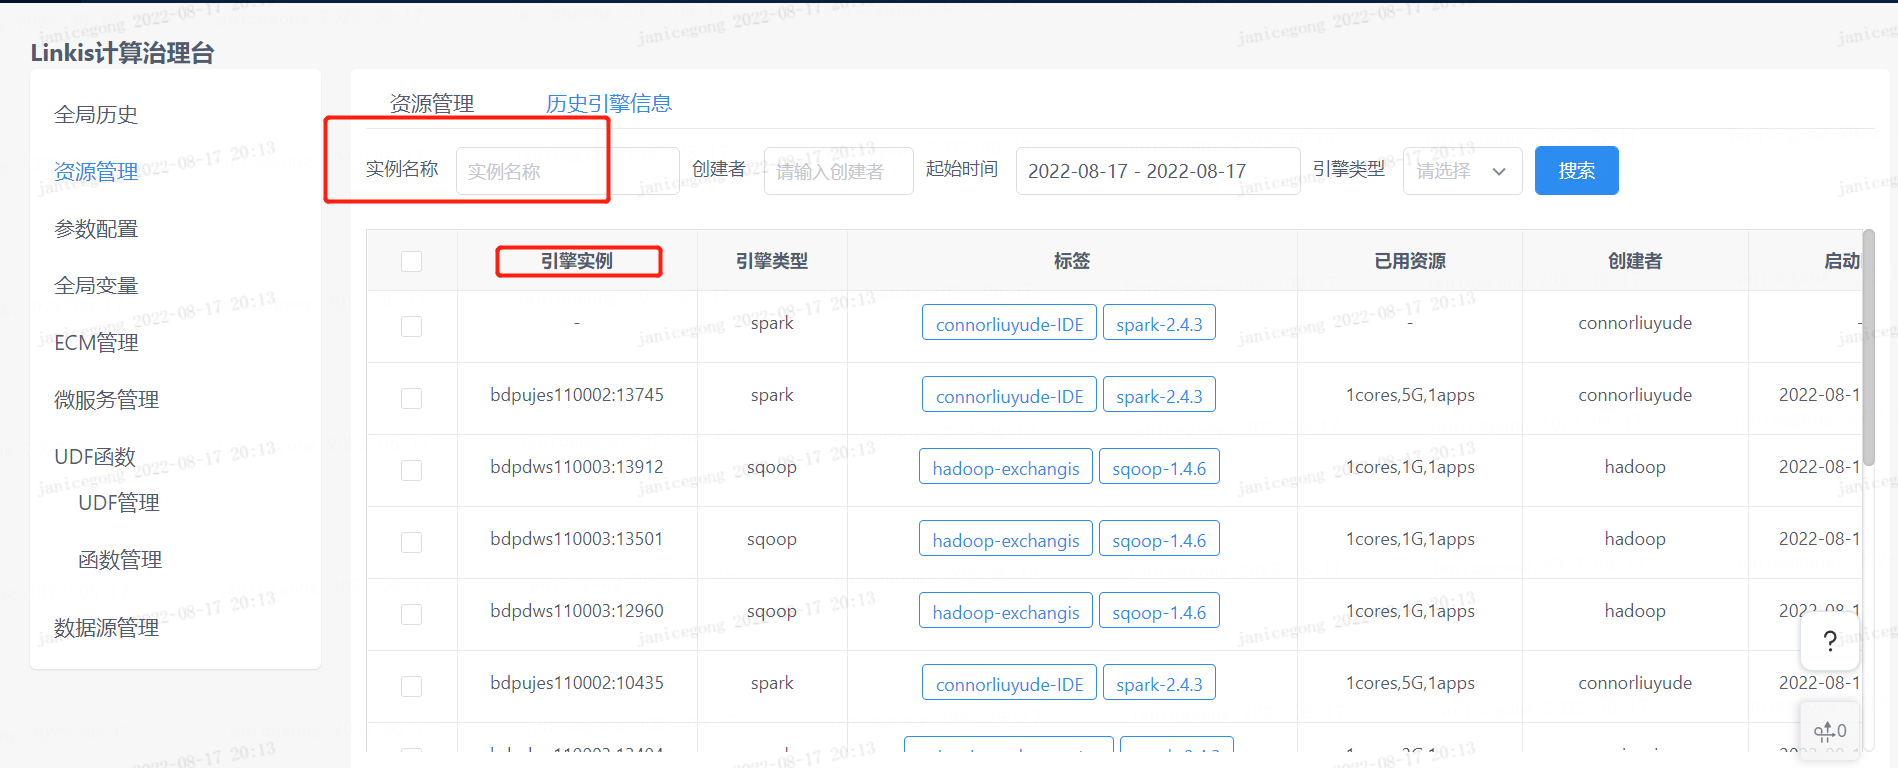
Task: Click the 引擎实例 column header
Action: [x=577, y=261]
